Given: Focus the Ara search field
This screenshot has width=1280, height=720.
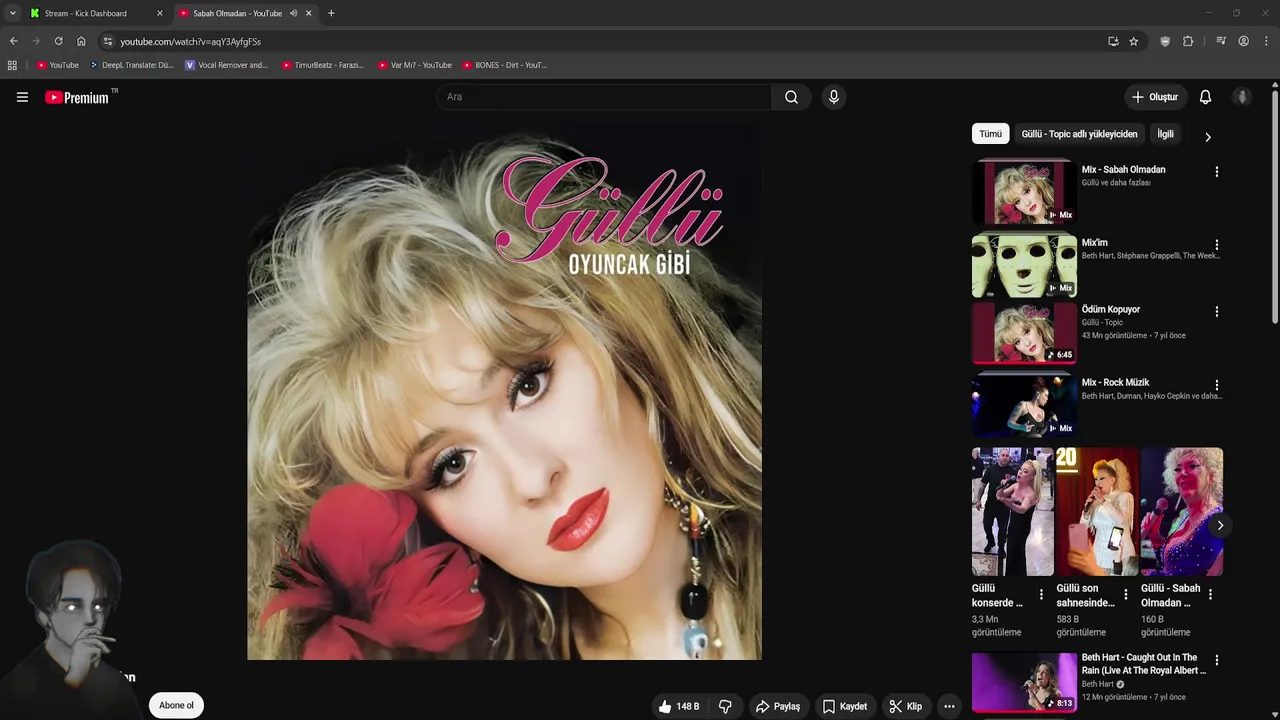Looking at the screenshot, I should 603,97.
